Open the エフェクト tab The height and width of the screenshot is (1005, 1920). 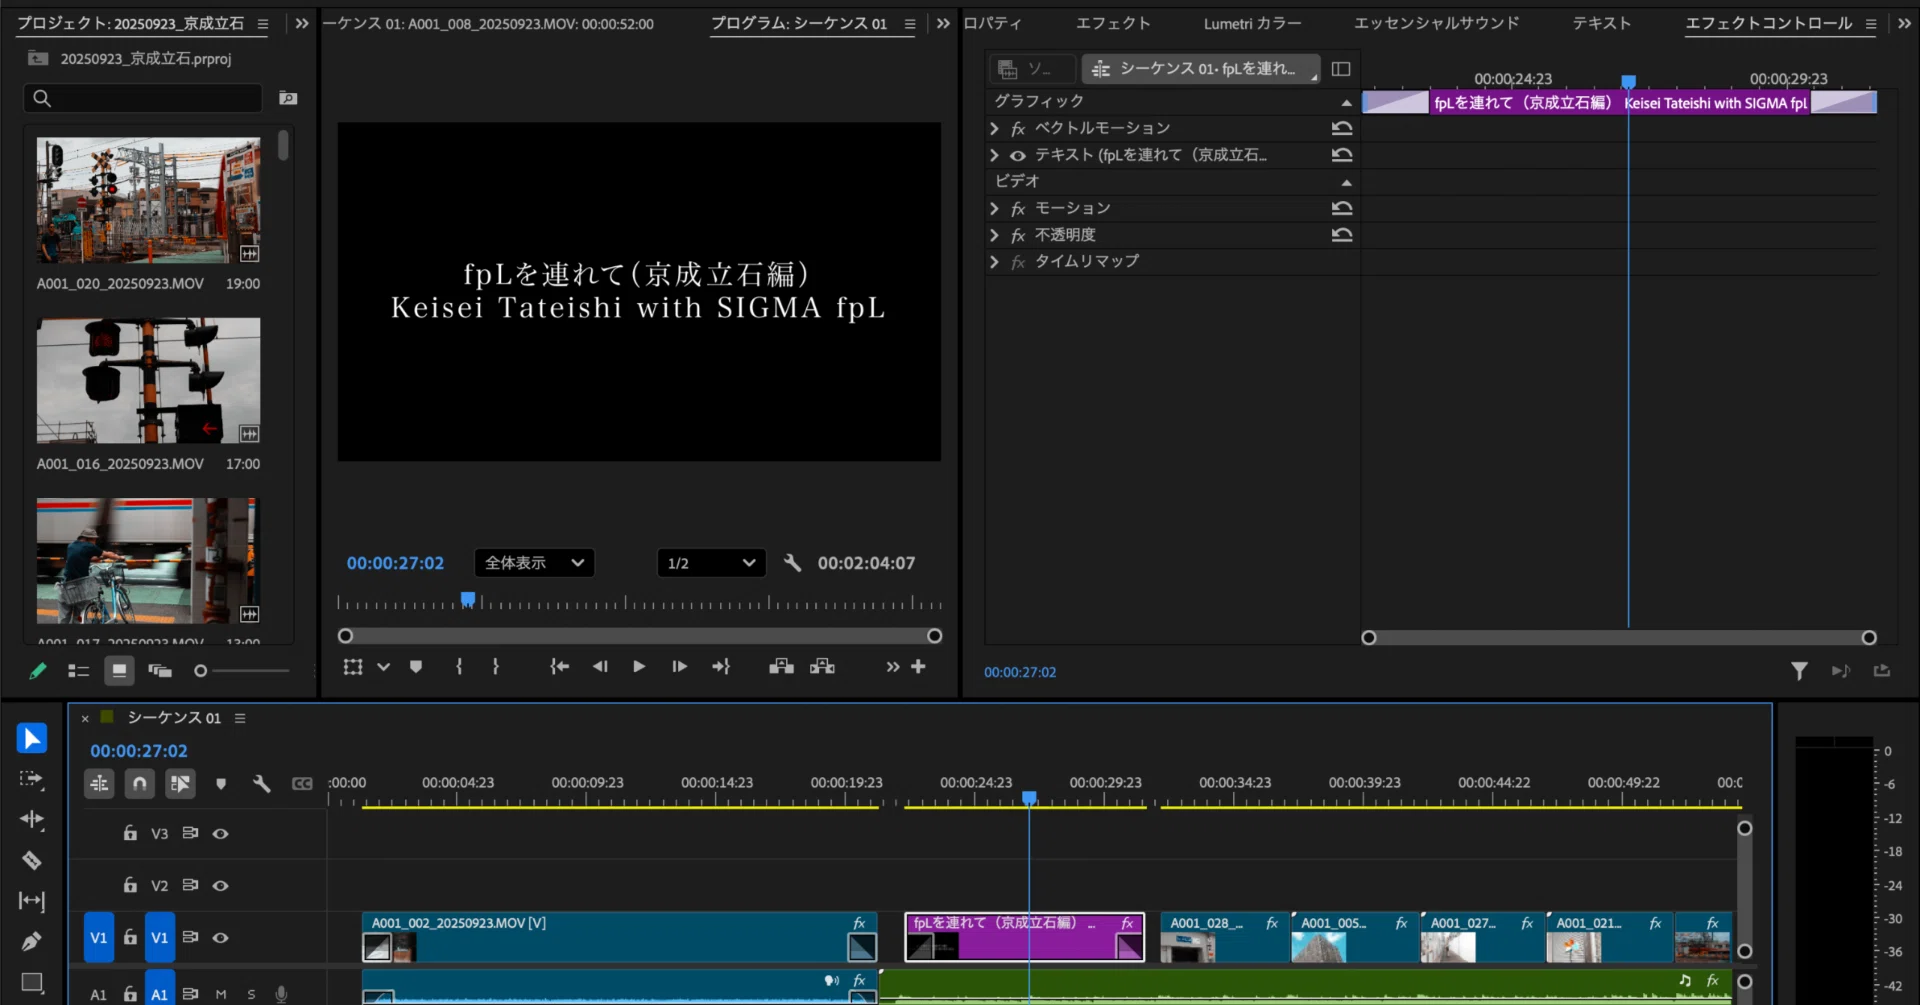click(x=1113, y=23)
